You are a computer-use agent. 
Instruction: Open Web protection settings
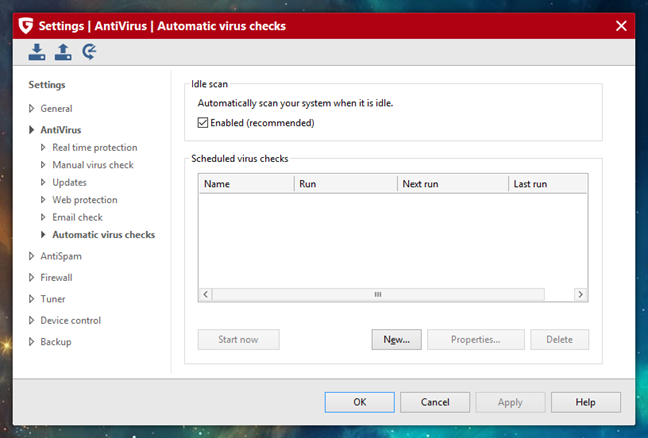click(85, 200)
